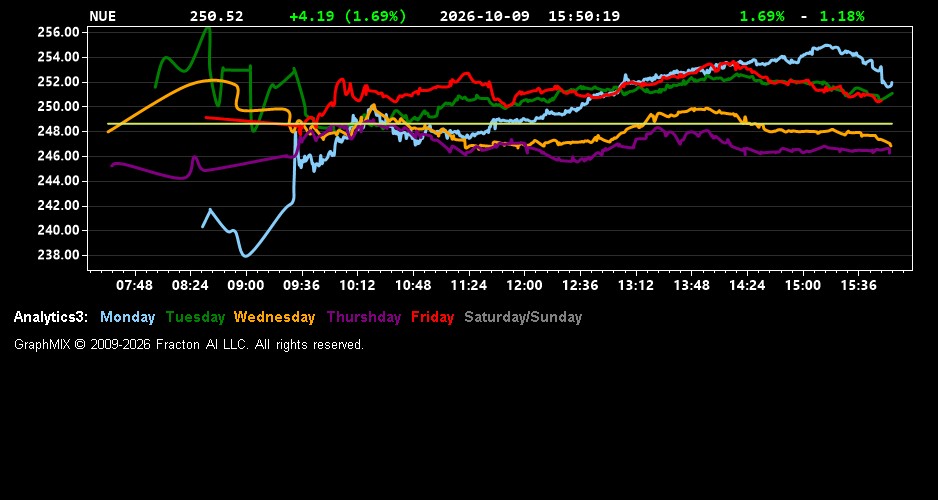
Task: Click the 15:36 time axis label
Action: tap(859, 285)
